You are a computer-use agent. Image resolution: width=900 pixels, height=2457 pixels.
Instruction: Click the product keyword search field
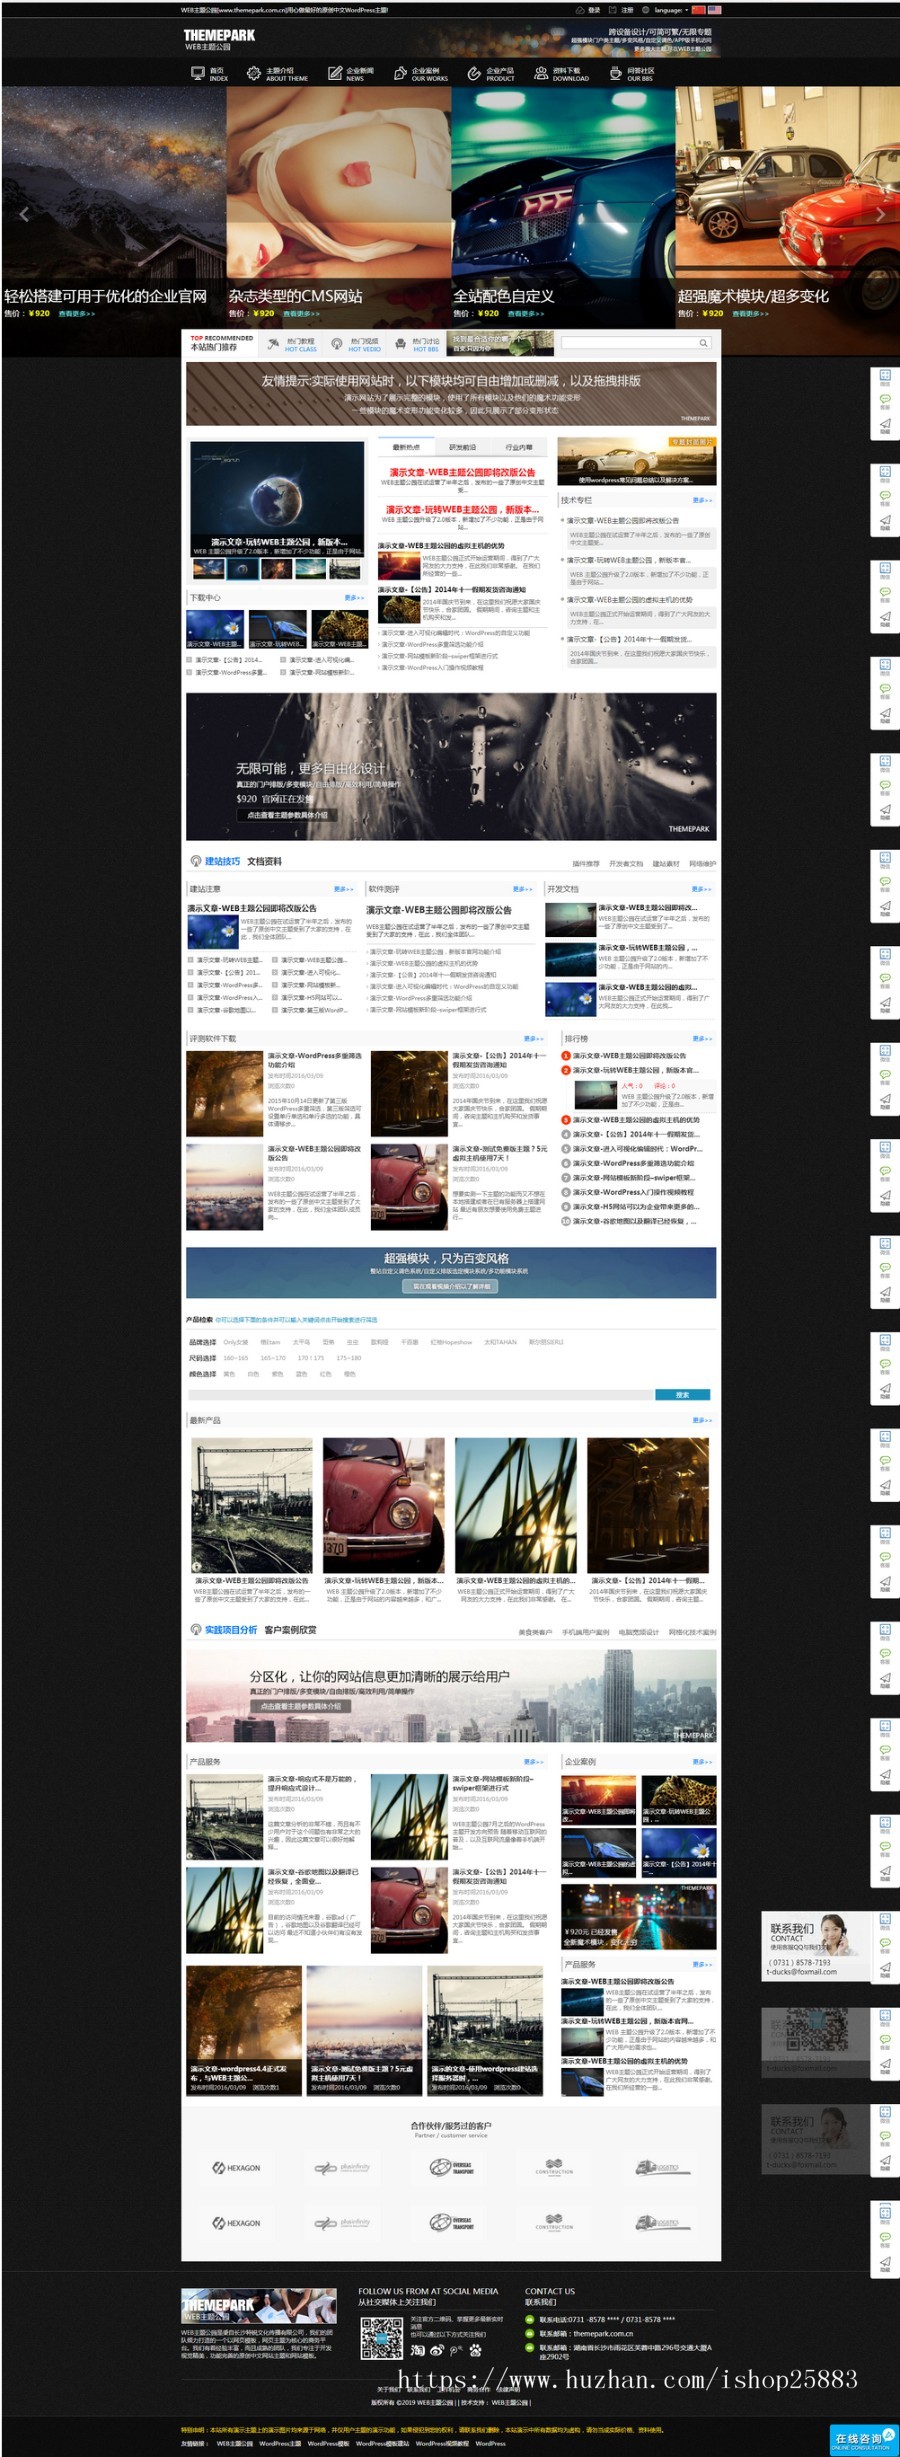[x=421, y=1394]
